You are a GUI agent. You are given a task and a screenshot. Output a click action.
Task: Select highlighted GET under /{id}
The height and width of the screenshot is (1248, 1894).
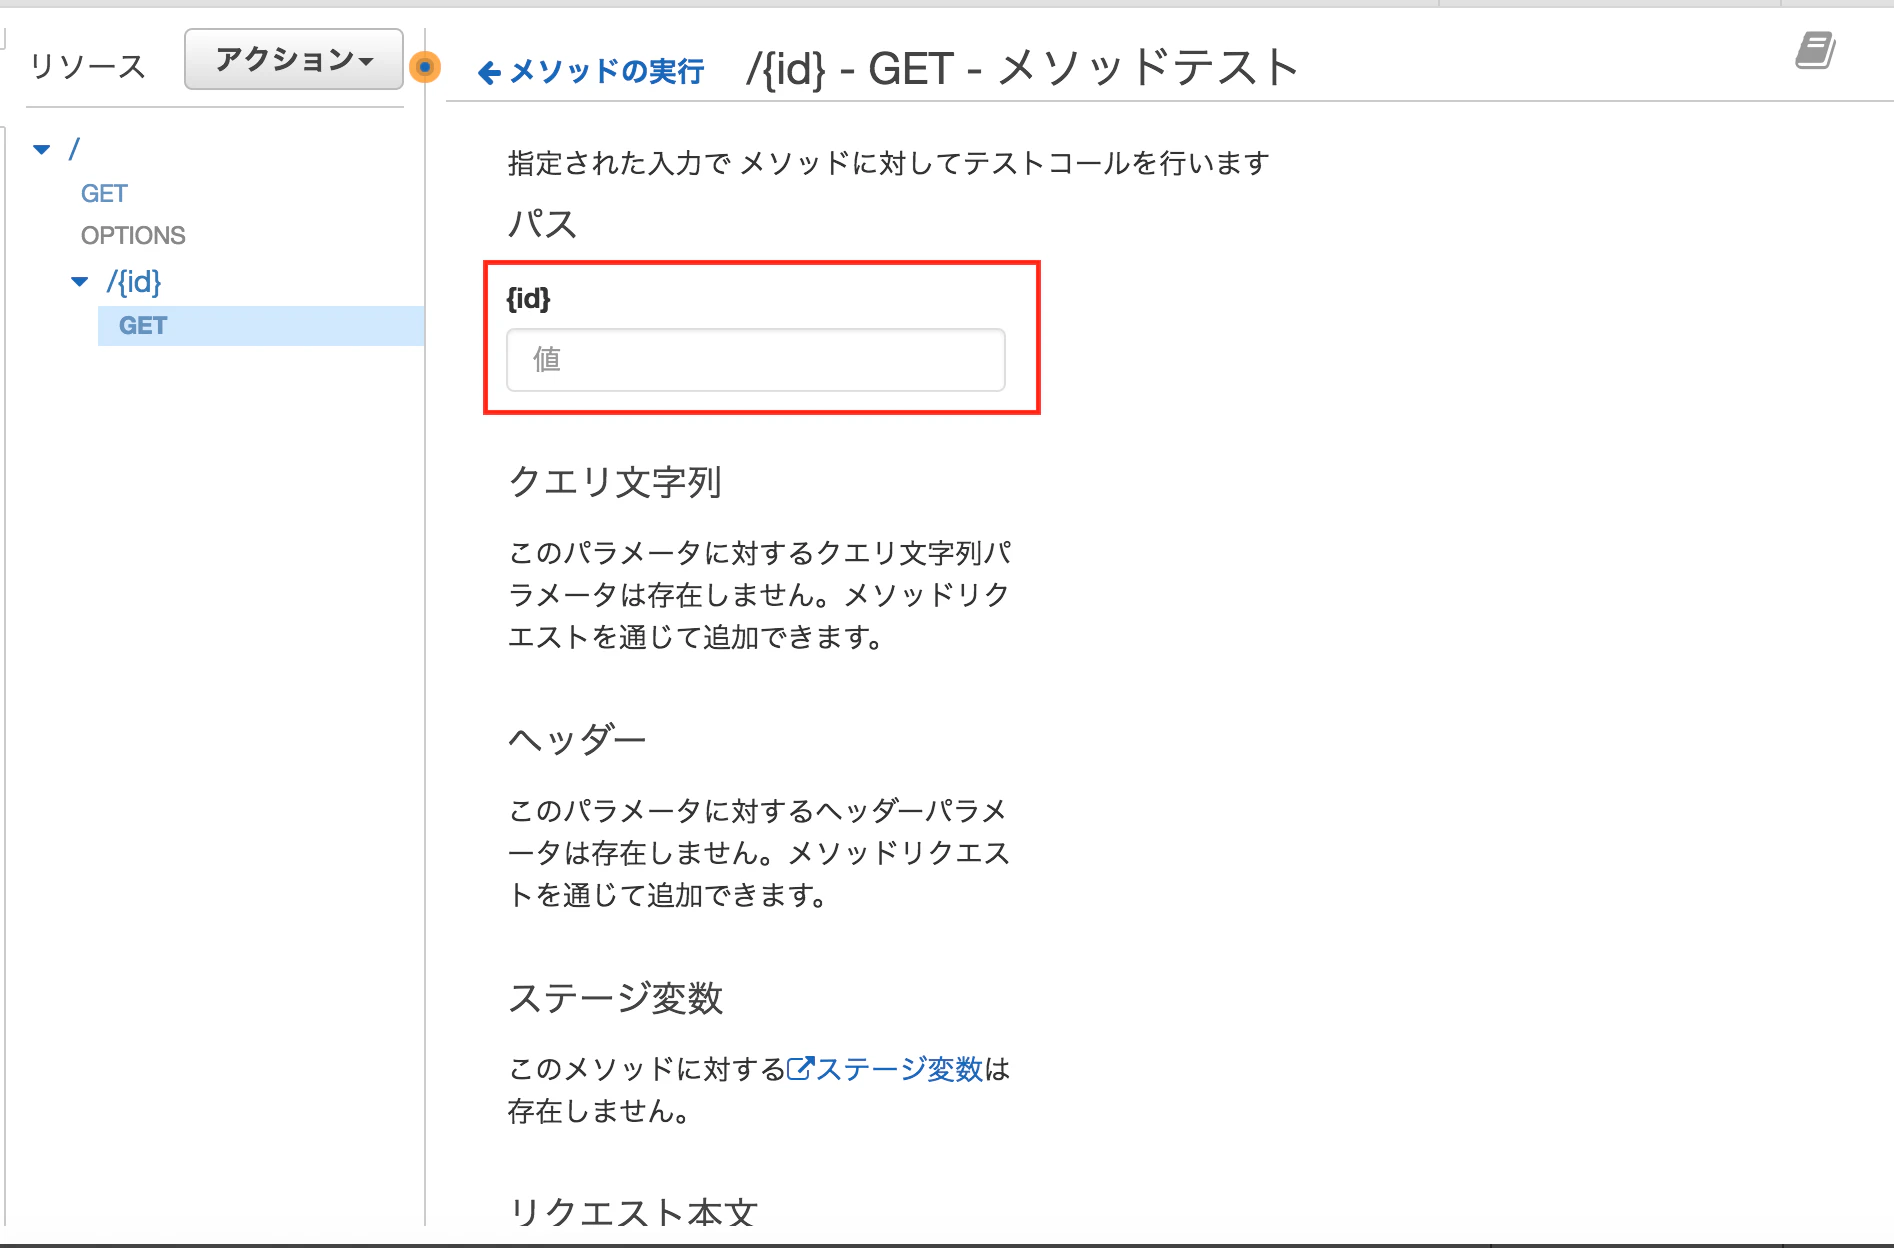coord(261,326)
